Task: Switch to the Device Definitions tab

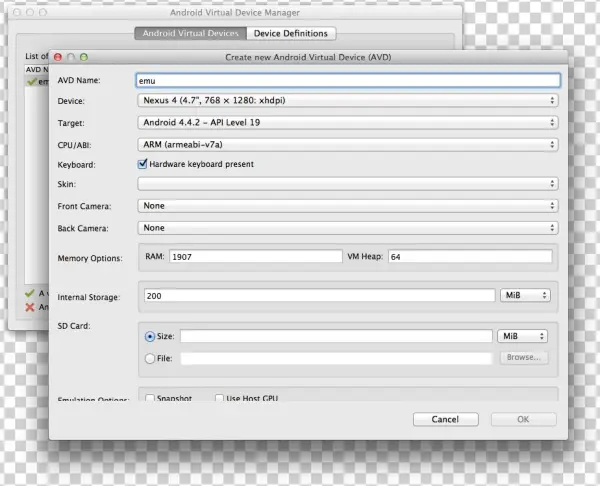Action: 291,33
